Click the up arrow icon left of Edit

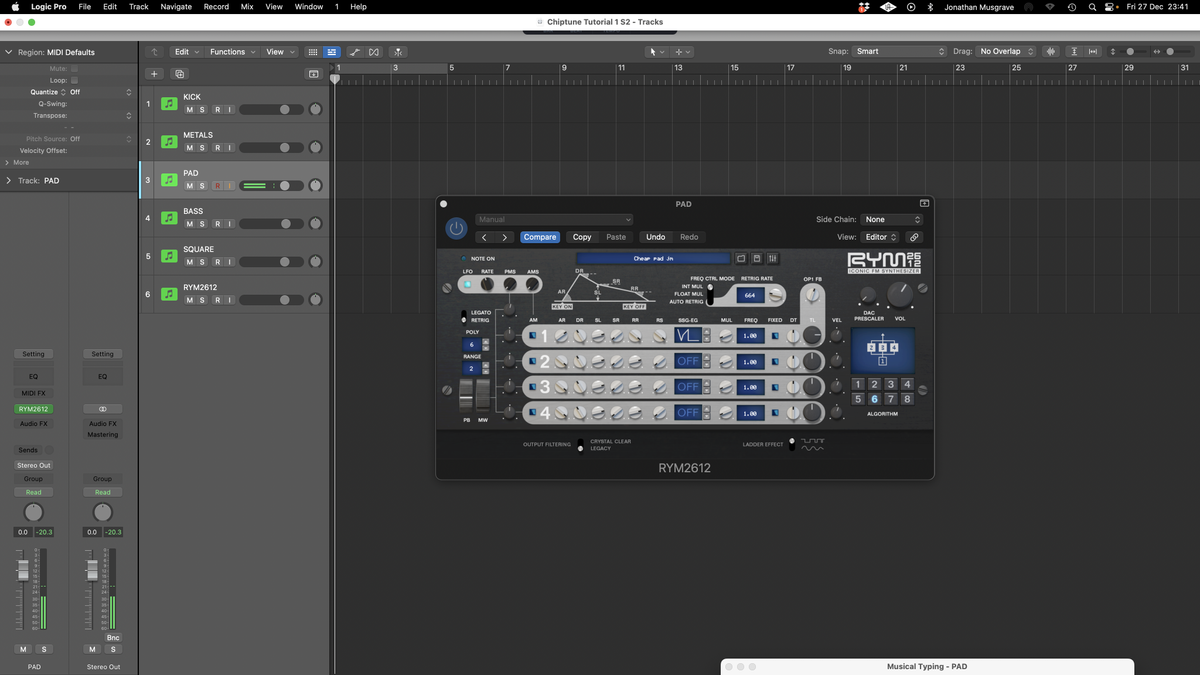tap(154, 52)
